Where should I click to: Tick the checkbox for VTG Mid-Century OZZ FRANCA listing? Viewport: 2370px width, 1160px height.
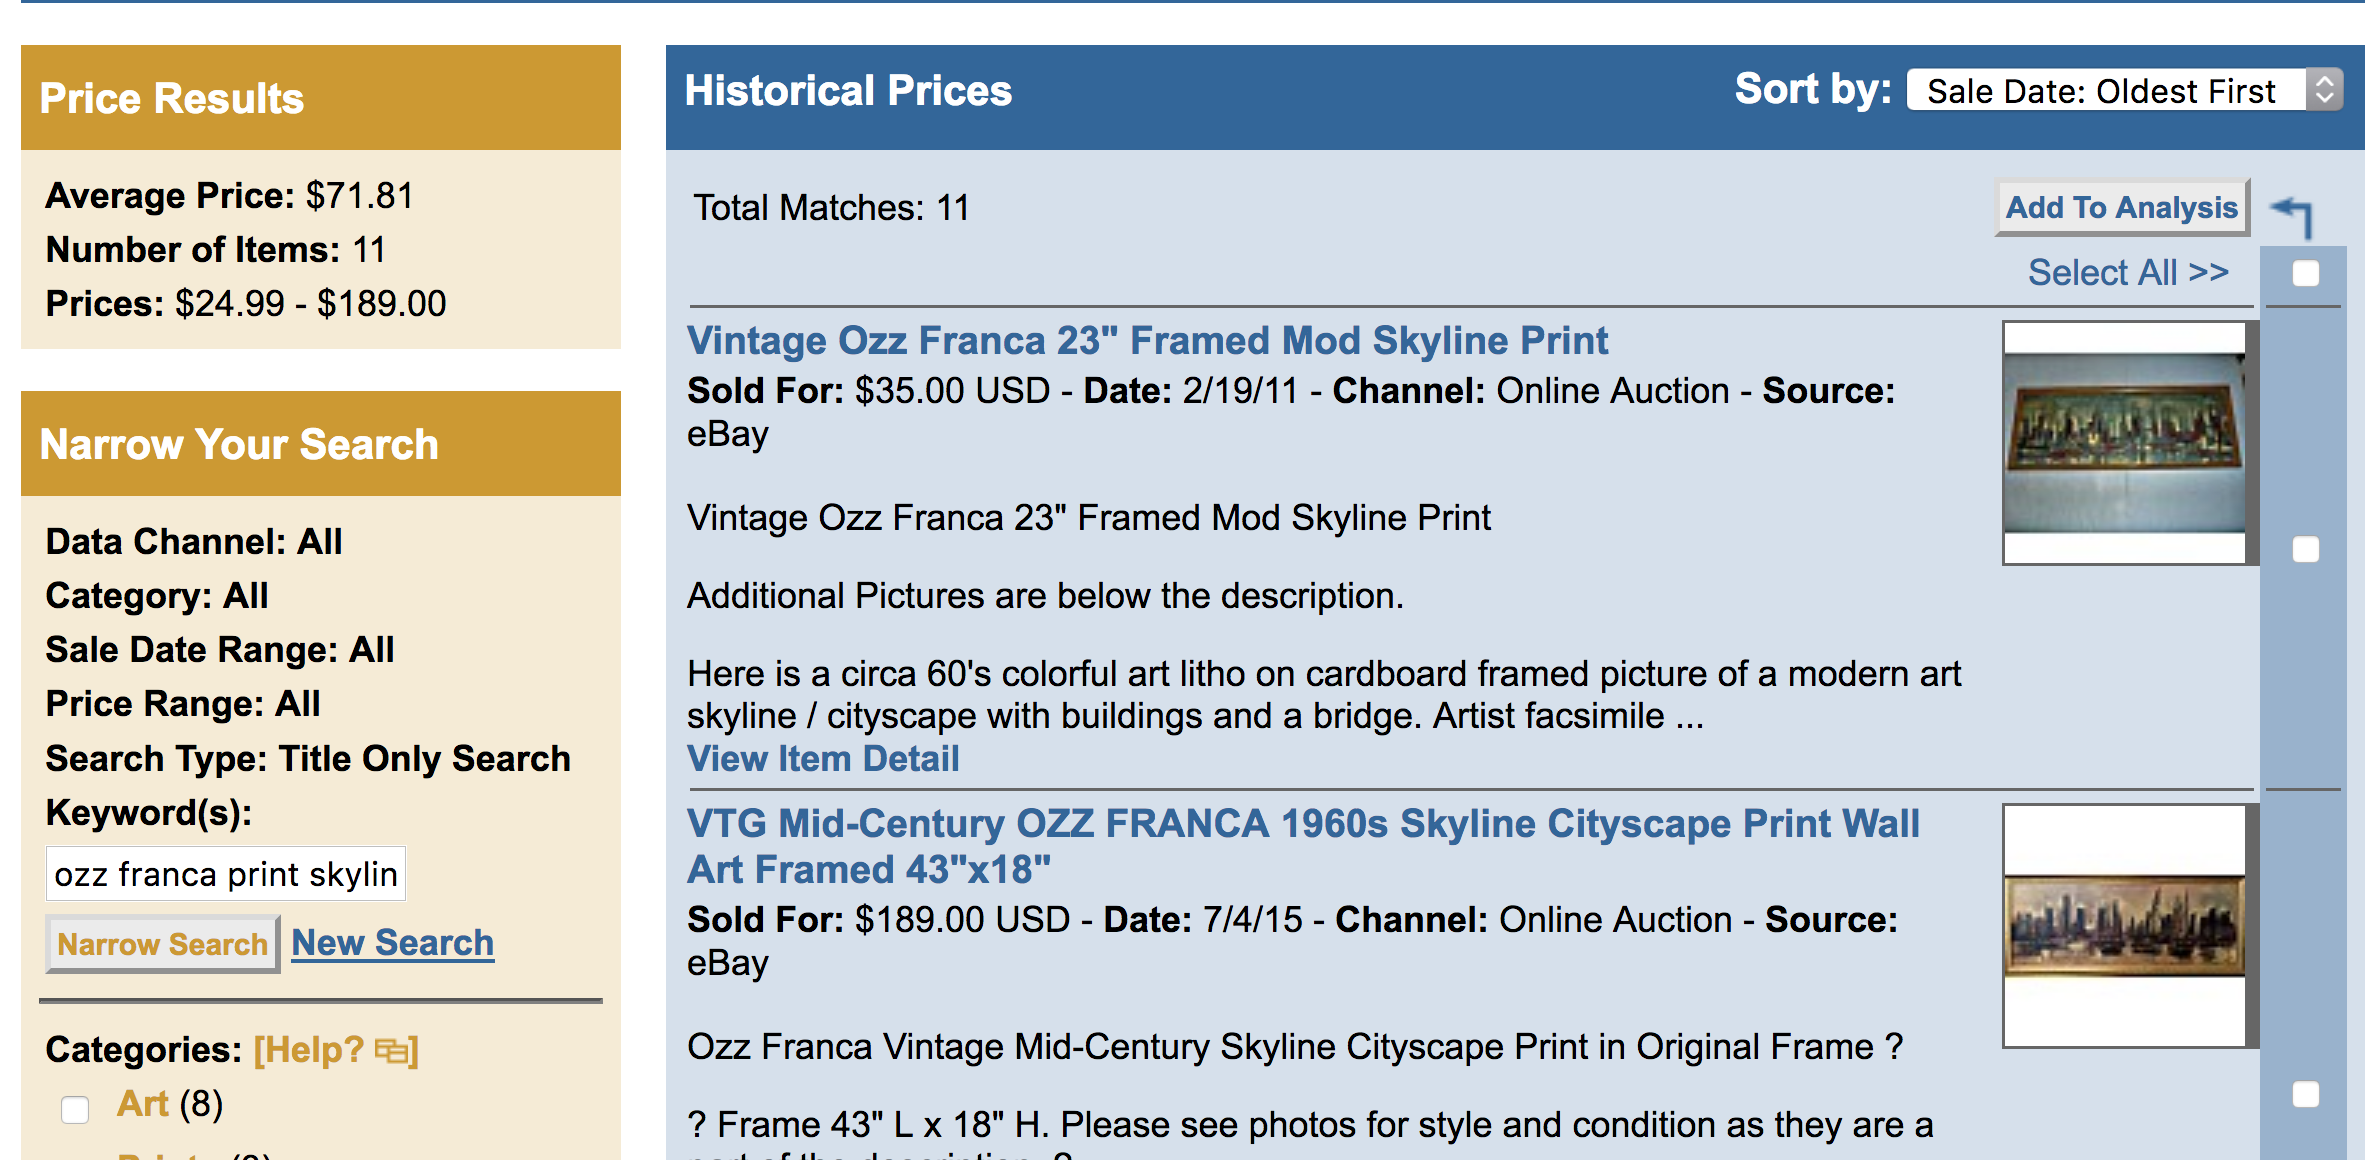click(x=2306, y=1094)
